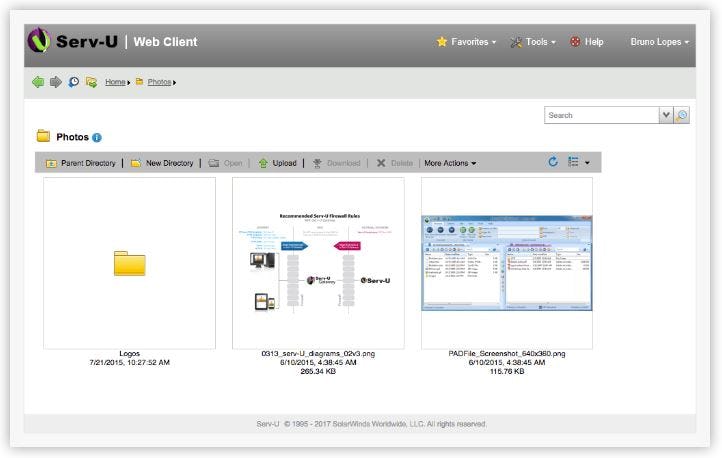Click Parent Directory button

pos(81,163)
